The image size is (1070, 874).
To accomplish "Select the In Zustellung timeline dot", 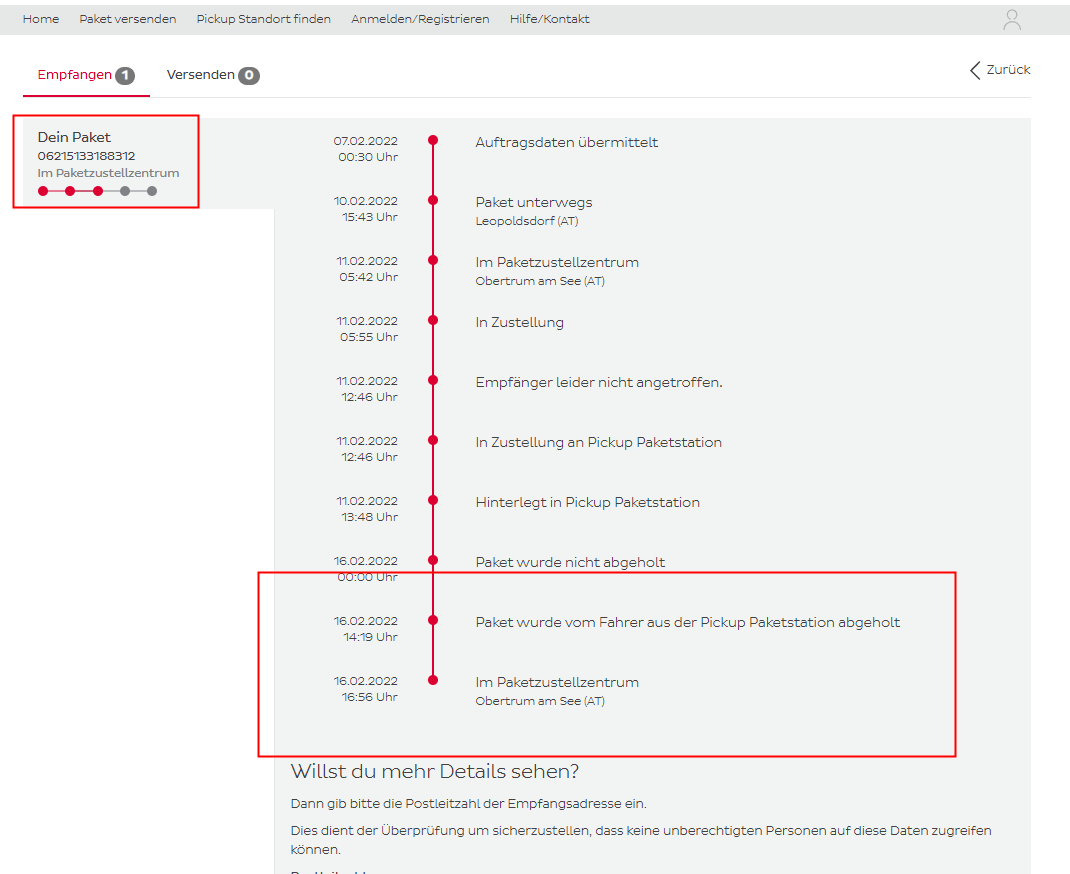I will click(433, 320).
